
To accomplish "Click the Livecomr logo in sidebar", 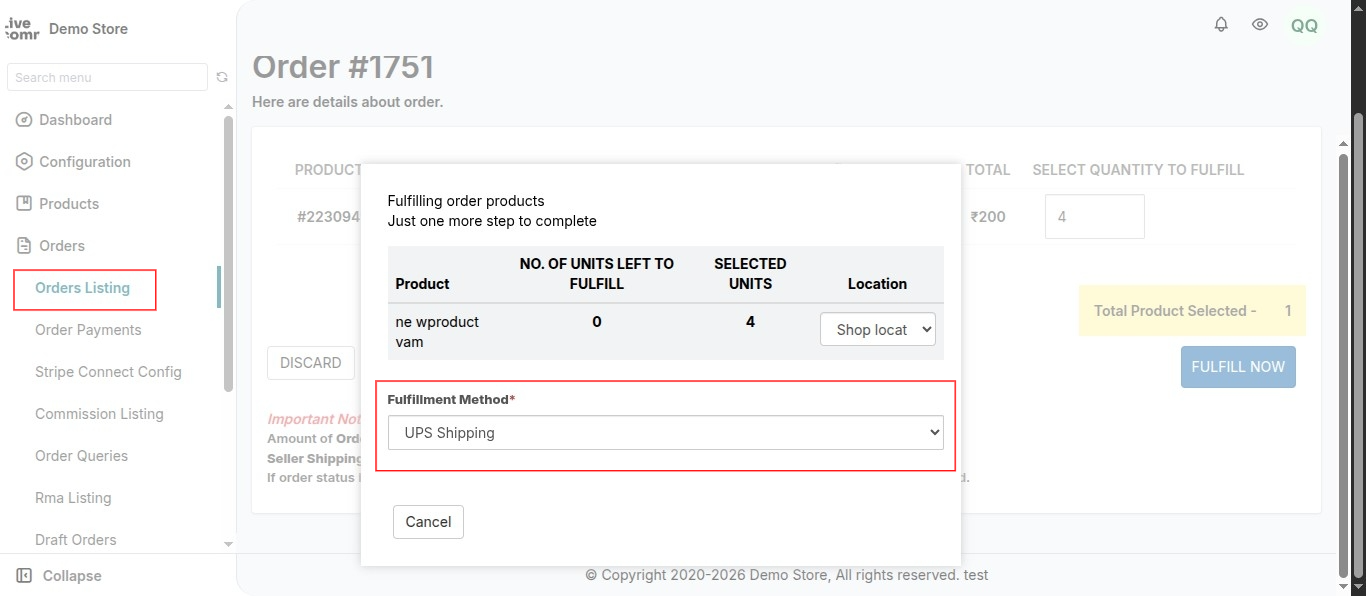I will tap(22, 29).
